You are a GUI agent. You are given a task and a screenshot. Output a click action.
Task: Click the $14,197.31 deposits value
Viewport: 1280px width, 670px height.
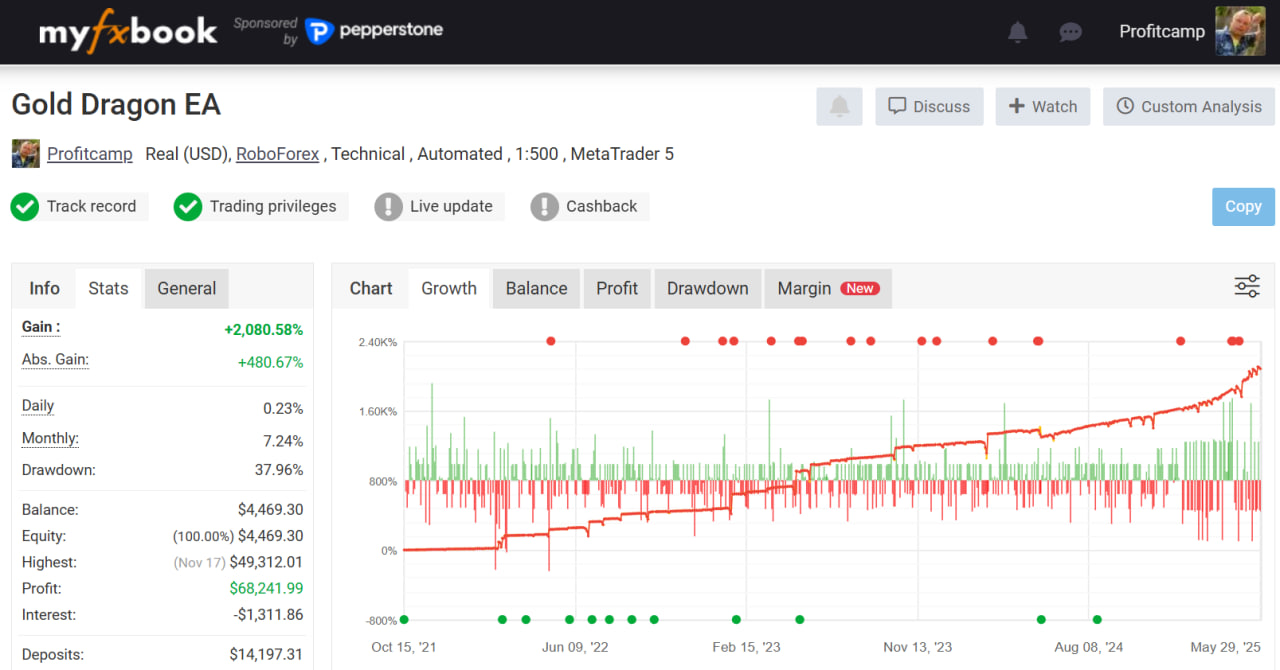pos(266,655)
